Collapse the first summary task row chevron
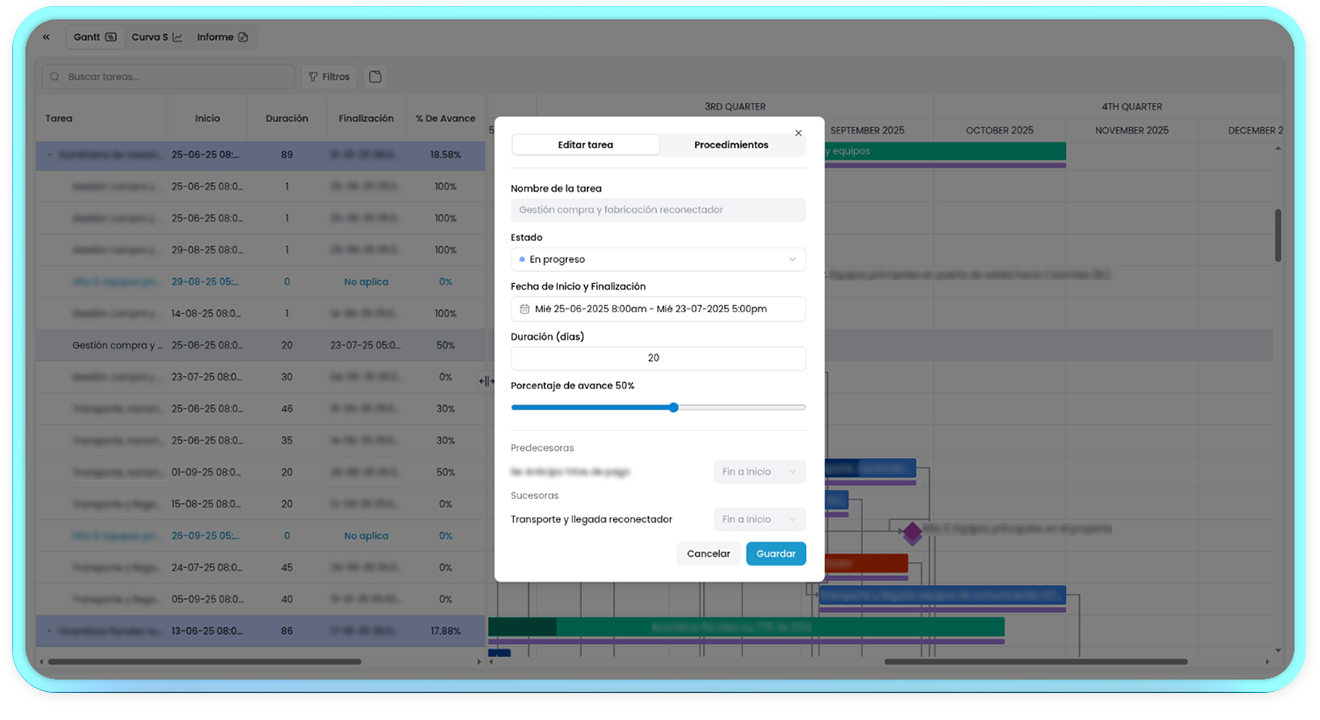The height and width of the screenshot is (720, 1320). (x=49, y=155)
